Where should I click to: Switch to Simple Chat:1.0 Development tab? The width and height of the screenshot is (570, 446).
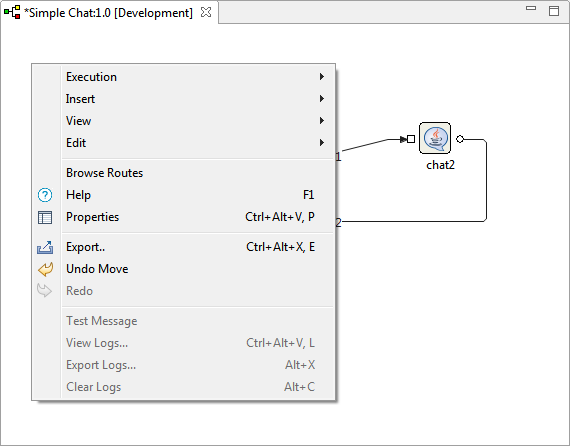[108, 13]
